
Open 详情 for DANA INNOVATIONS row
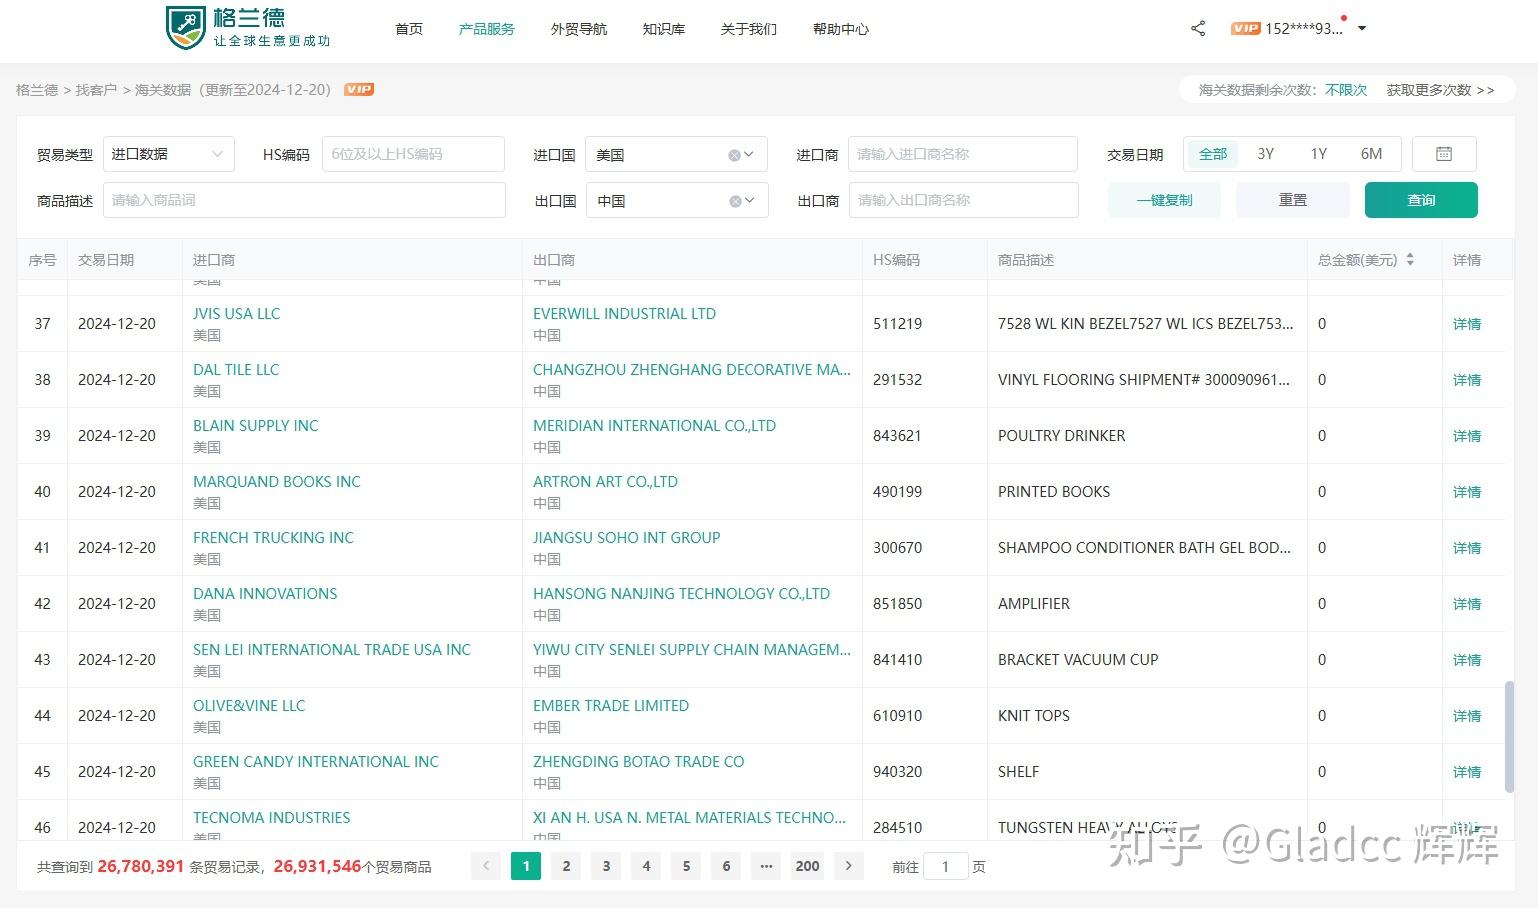(x=1467, y=604)
